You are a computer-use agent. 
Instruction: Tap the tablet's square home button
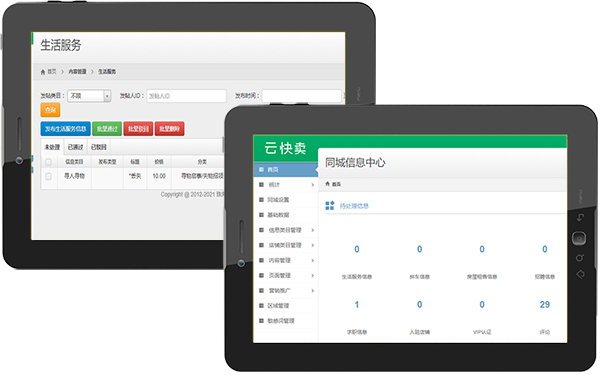click(x=579, y=238)
